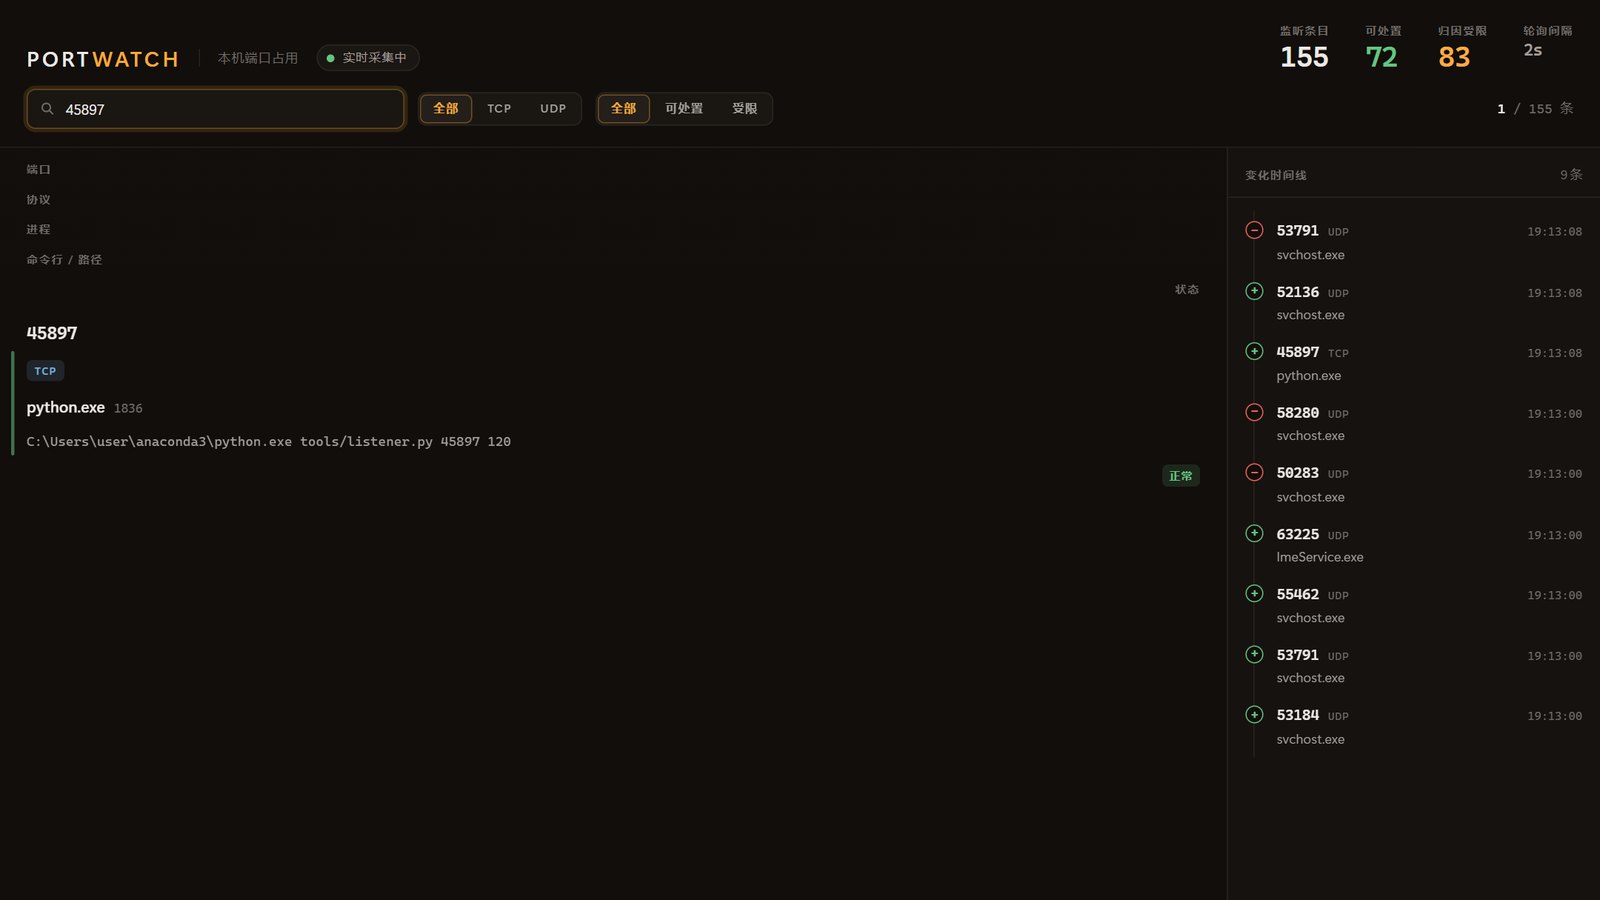Click the 命令行 / 路径 column header
The image size is (1600, 900).
[x=64, y=260]
